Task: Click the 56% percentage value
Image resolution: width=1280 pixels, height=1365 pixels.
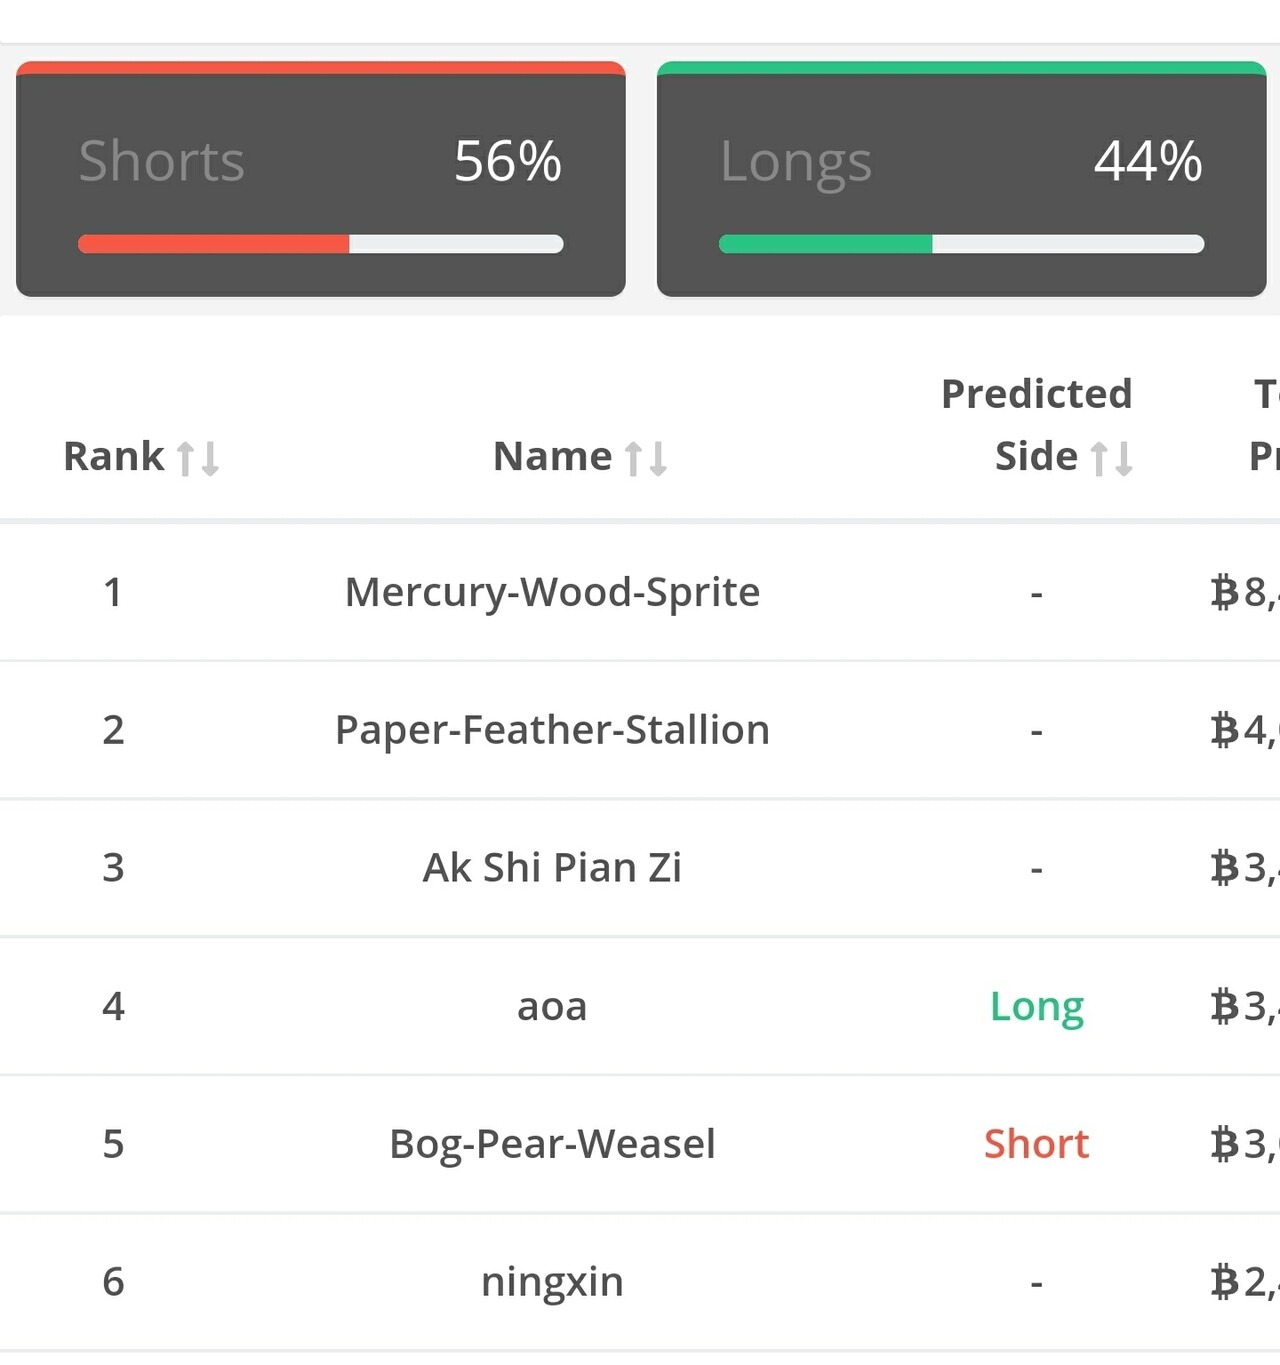Action: coord(507,161)
